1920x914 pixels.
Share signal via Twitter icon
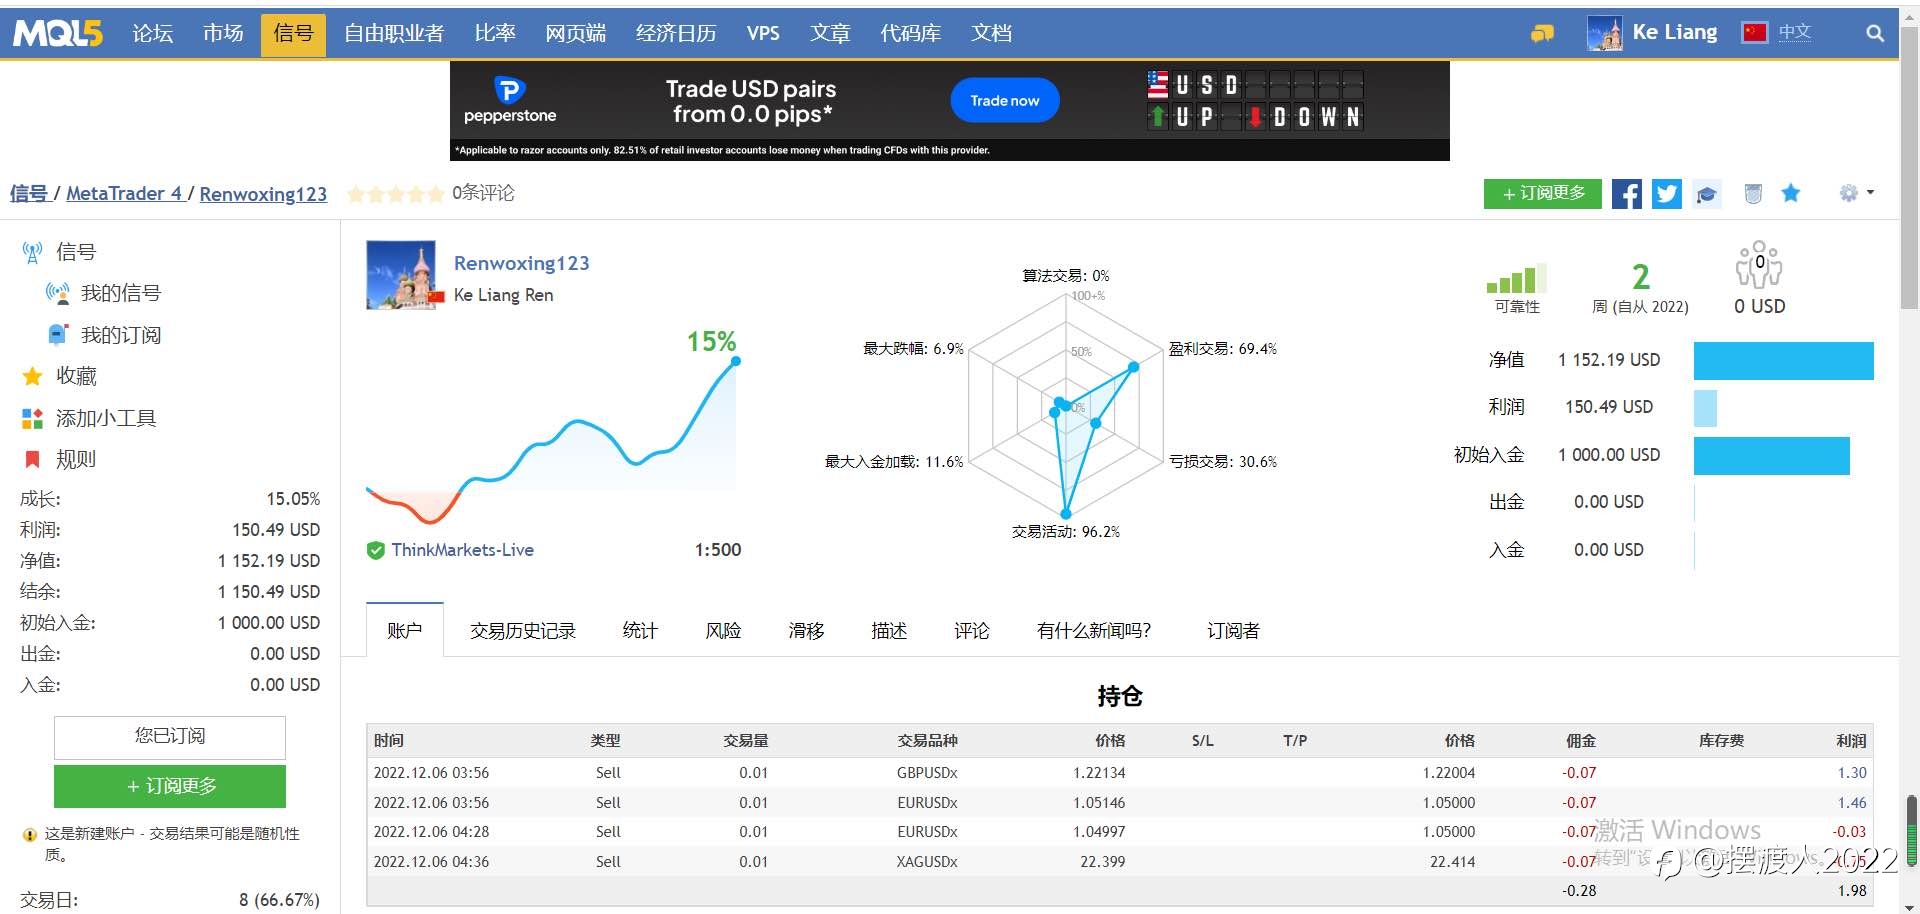point(1666,194)
